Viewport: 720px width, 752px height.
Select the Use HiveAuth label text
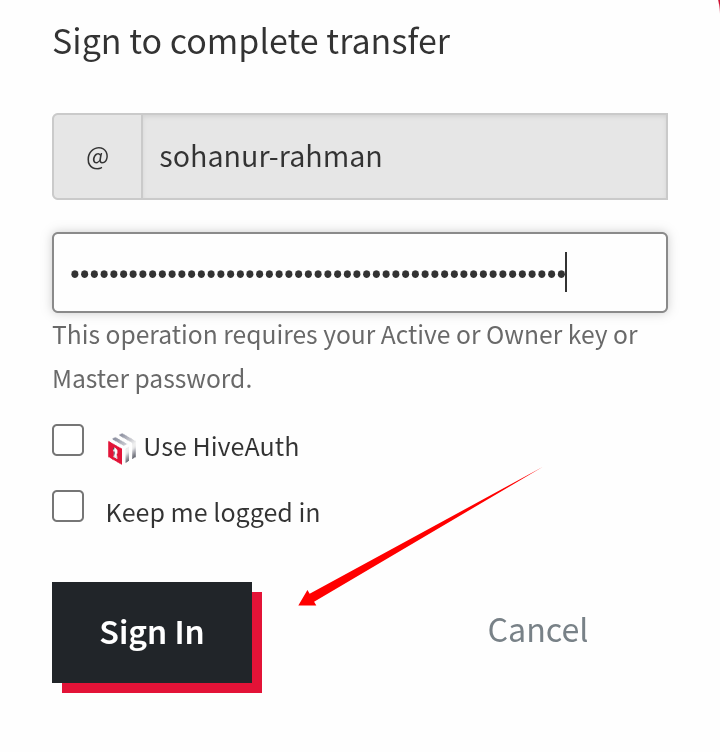click(x=221, y=447)
